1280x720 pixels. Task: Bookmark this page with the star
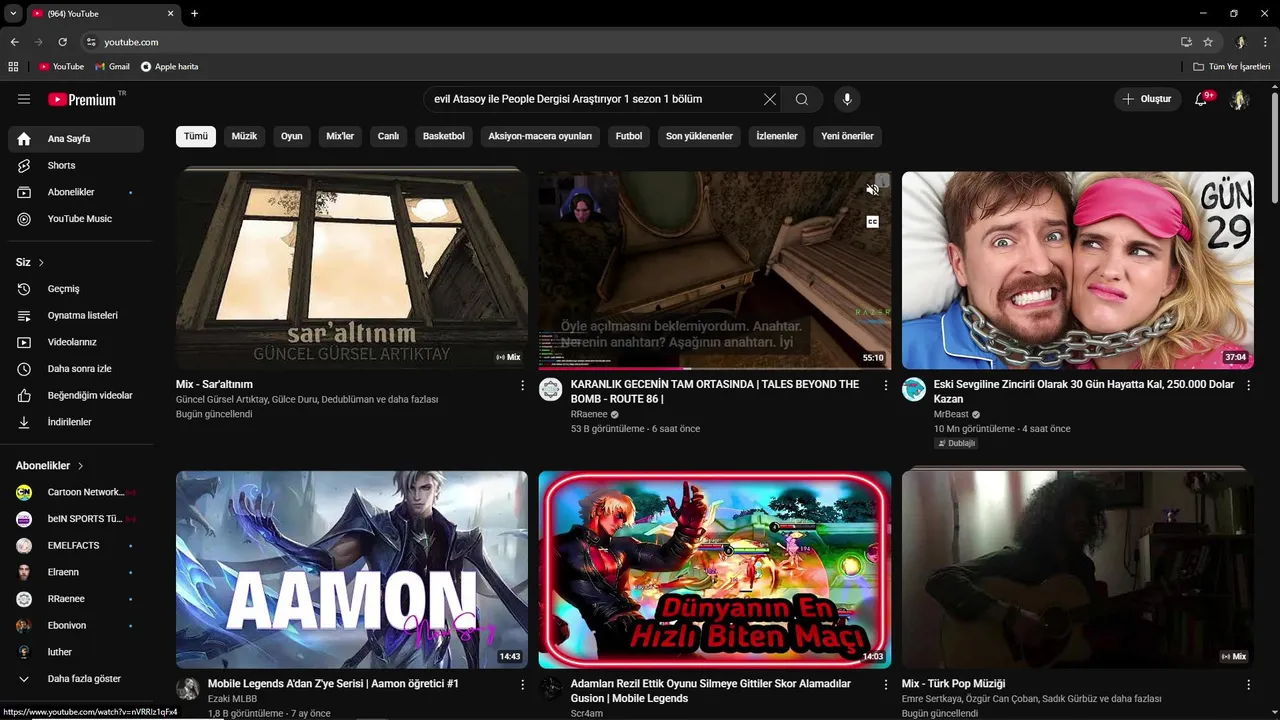(1208, 42)
